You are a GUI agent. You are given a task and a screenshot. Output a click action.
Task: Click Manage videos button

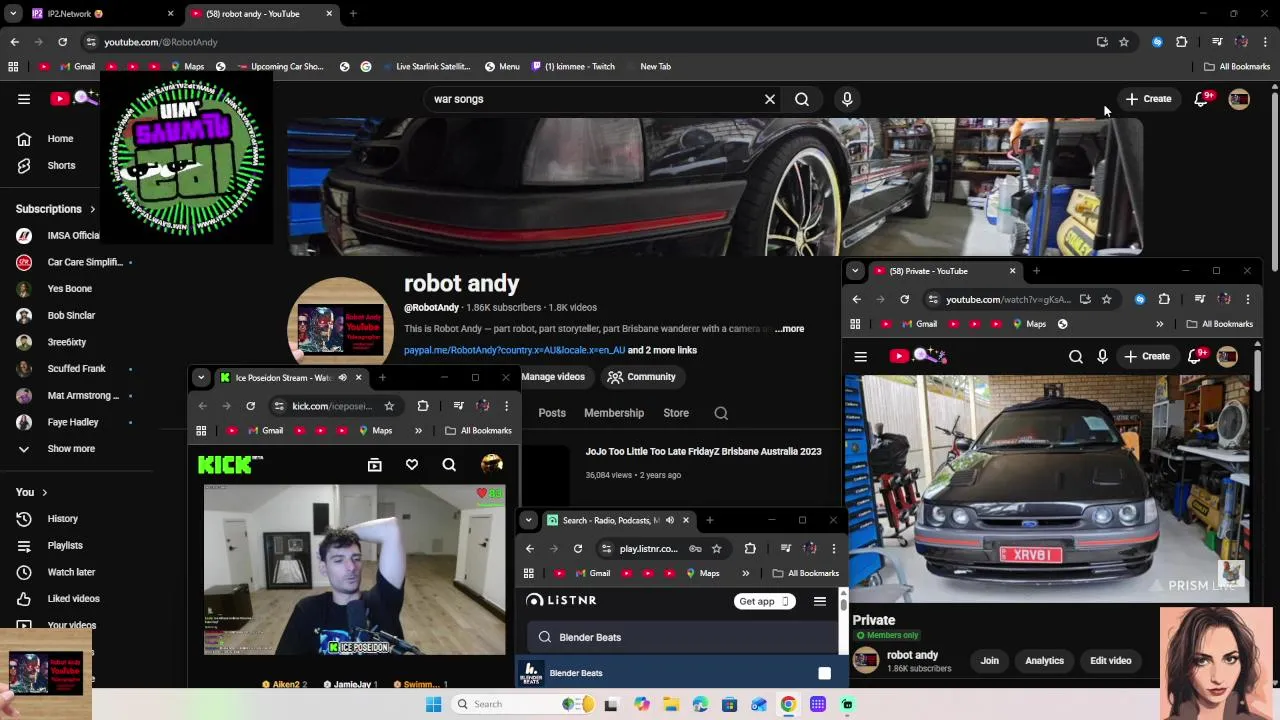553,377
